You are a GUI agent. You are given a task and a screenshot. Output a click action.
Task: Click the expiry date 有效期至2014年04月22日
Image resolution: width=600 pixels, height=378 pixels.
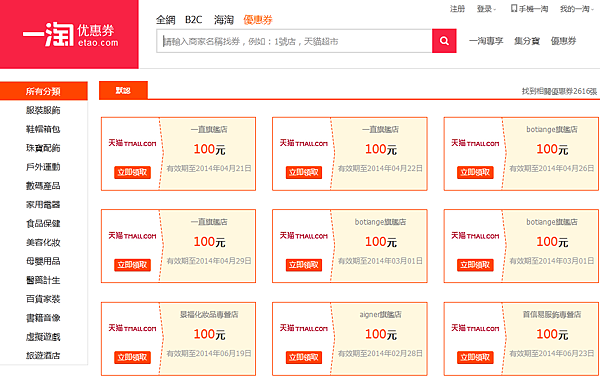(380, 168)
